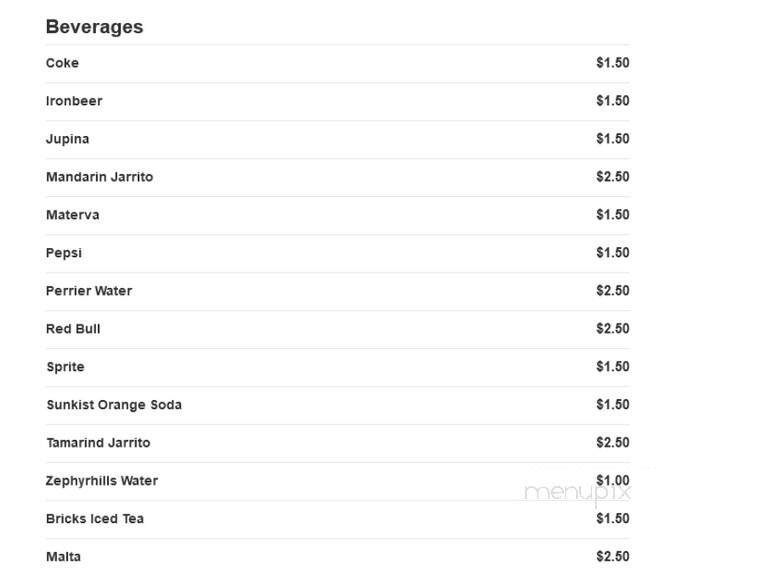Choose the Bricks Iced Tea item
757x575 pixels.
coord(95,519)
